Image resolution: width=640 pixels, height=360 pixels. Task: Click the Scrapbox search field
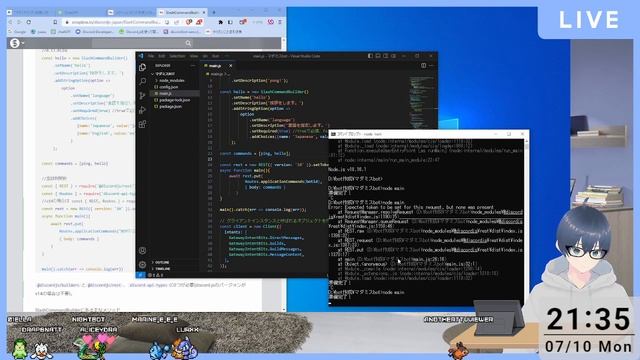[x=143, y=43]
